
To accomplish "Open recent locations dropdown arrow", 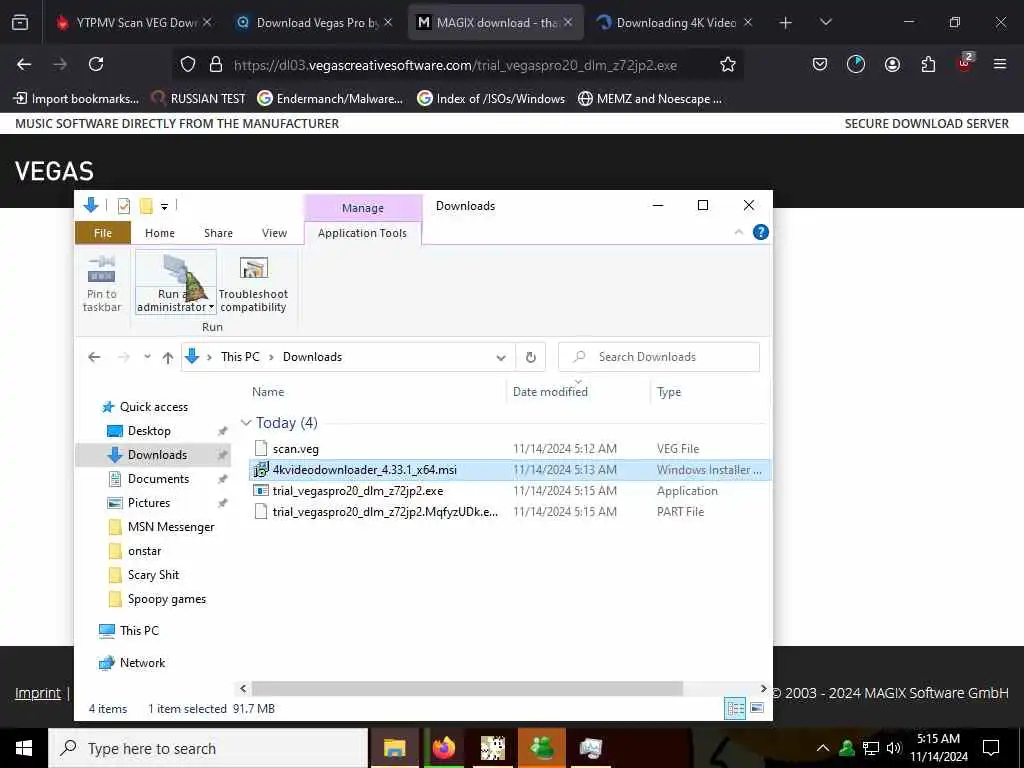I will [x=148, y=357].
